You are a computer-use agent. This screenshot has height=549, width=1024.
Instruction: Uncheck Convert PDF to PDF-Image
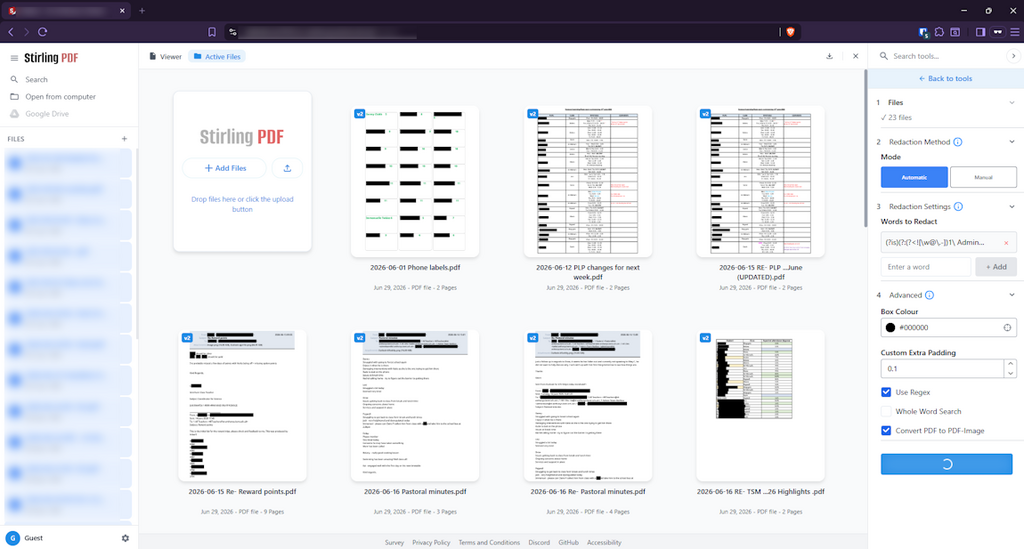[886, 431]
